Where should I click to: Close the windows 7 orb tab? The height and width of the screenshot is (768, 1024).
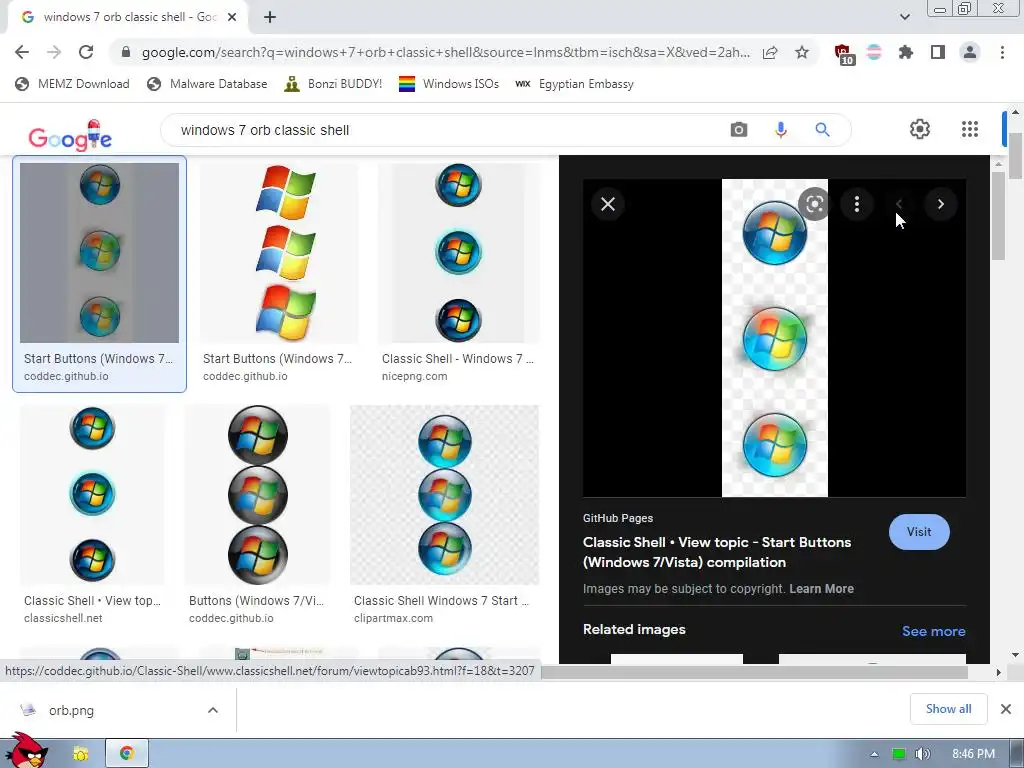232,17
